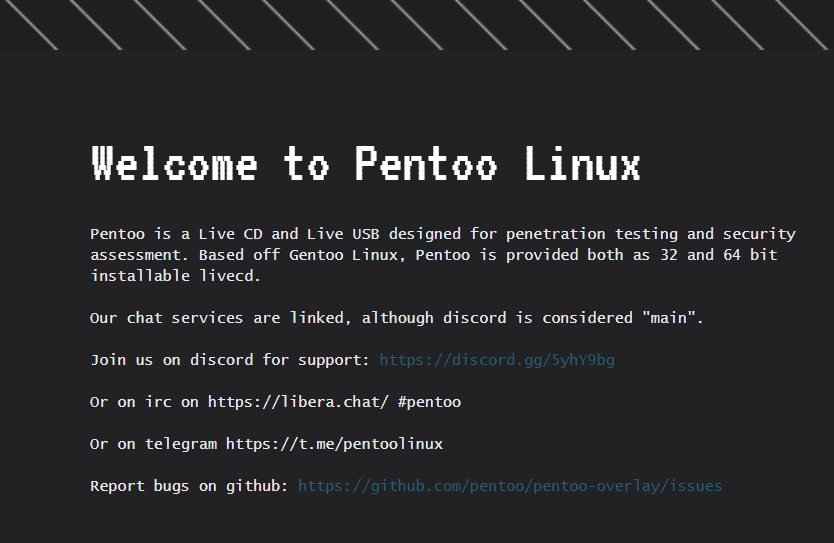Click the word "Linux" in the heading
The image size is (834, 543).
point(582,164)
